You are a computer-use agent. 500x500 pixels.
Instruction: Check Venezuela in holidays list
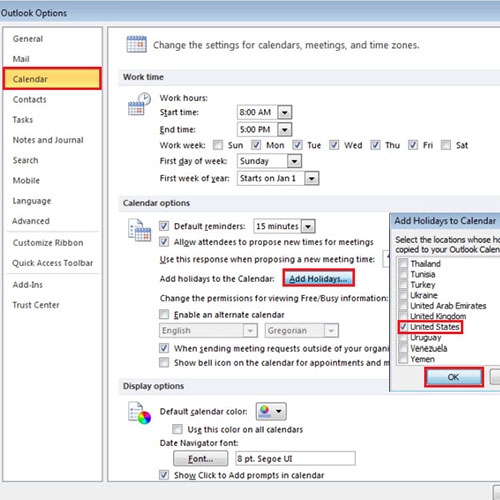403,348
